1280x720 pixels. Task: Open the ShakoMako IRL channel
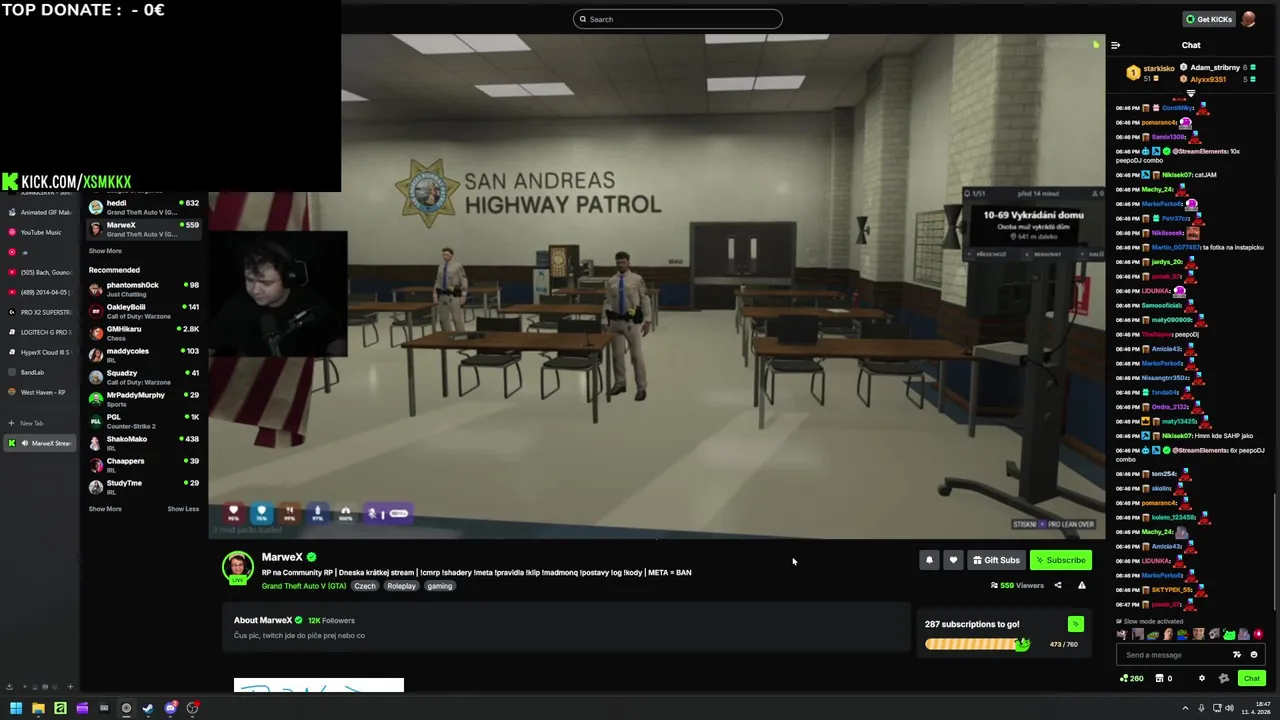pos(143,443)
